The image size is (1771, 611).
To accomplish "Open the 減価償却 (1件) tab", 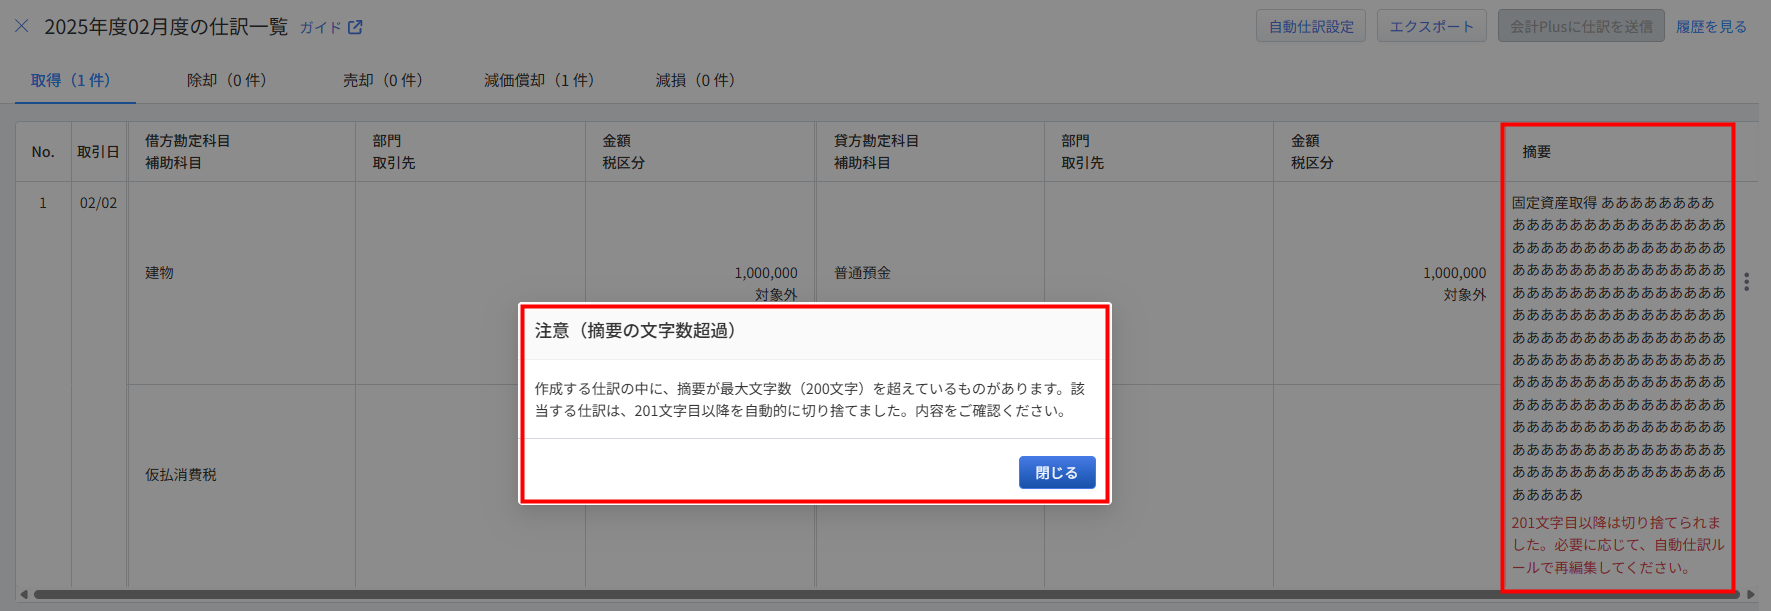I will pos(539,80).
